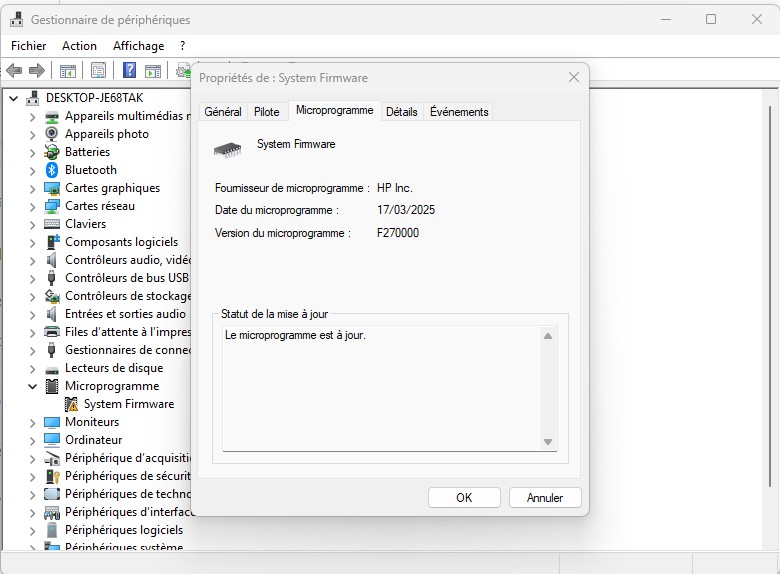Click the Bluetooth category icon
Image resolution: width=780 pixels, height=574 pixels.
click(x=52, y=170)
